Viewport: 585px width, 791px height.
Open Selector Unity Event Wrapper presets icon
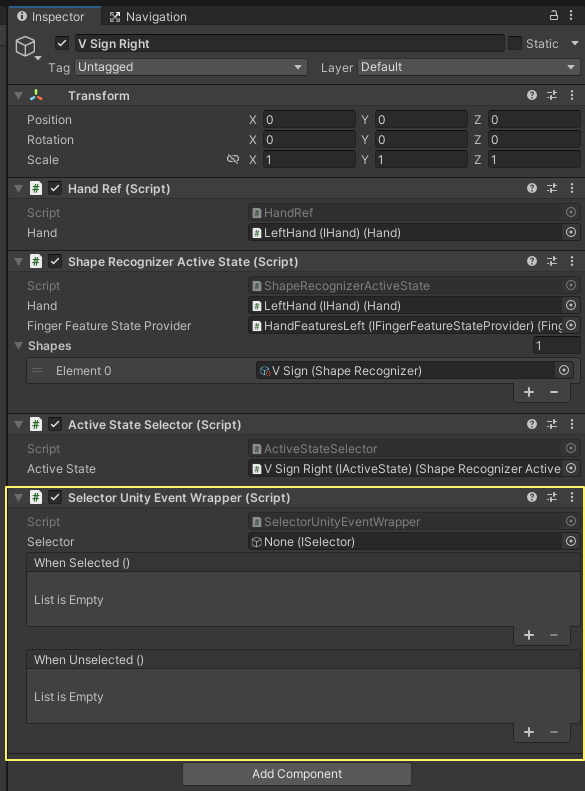(x=552, y=497)
